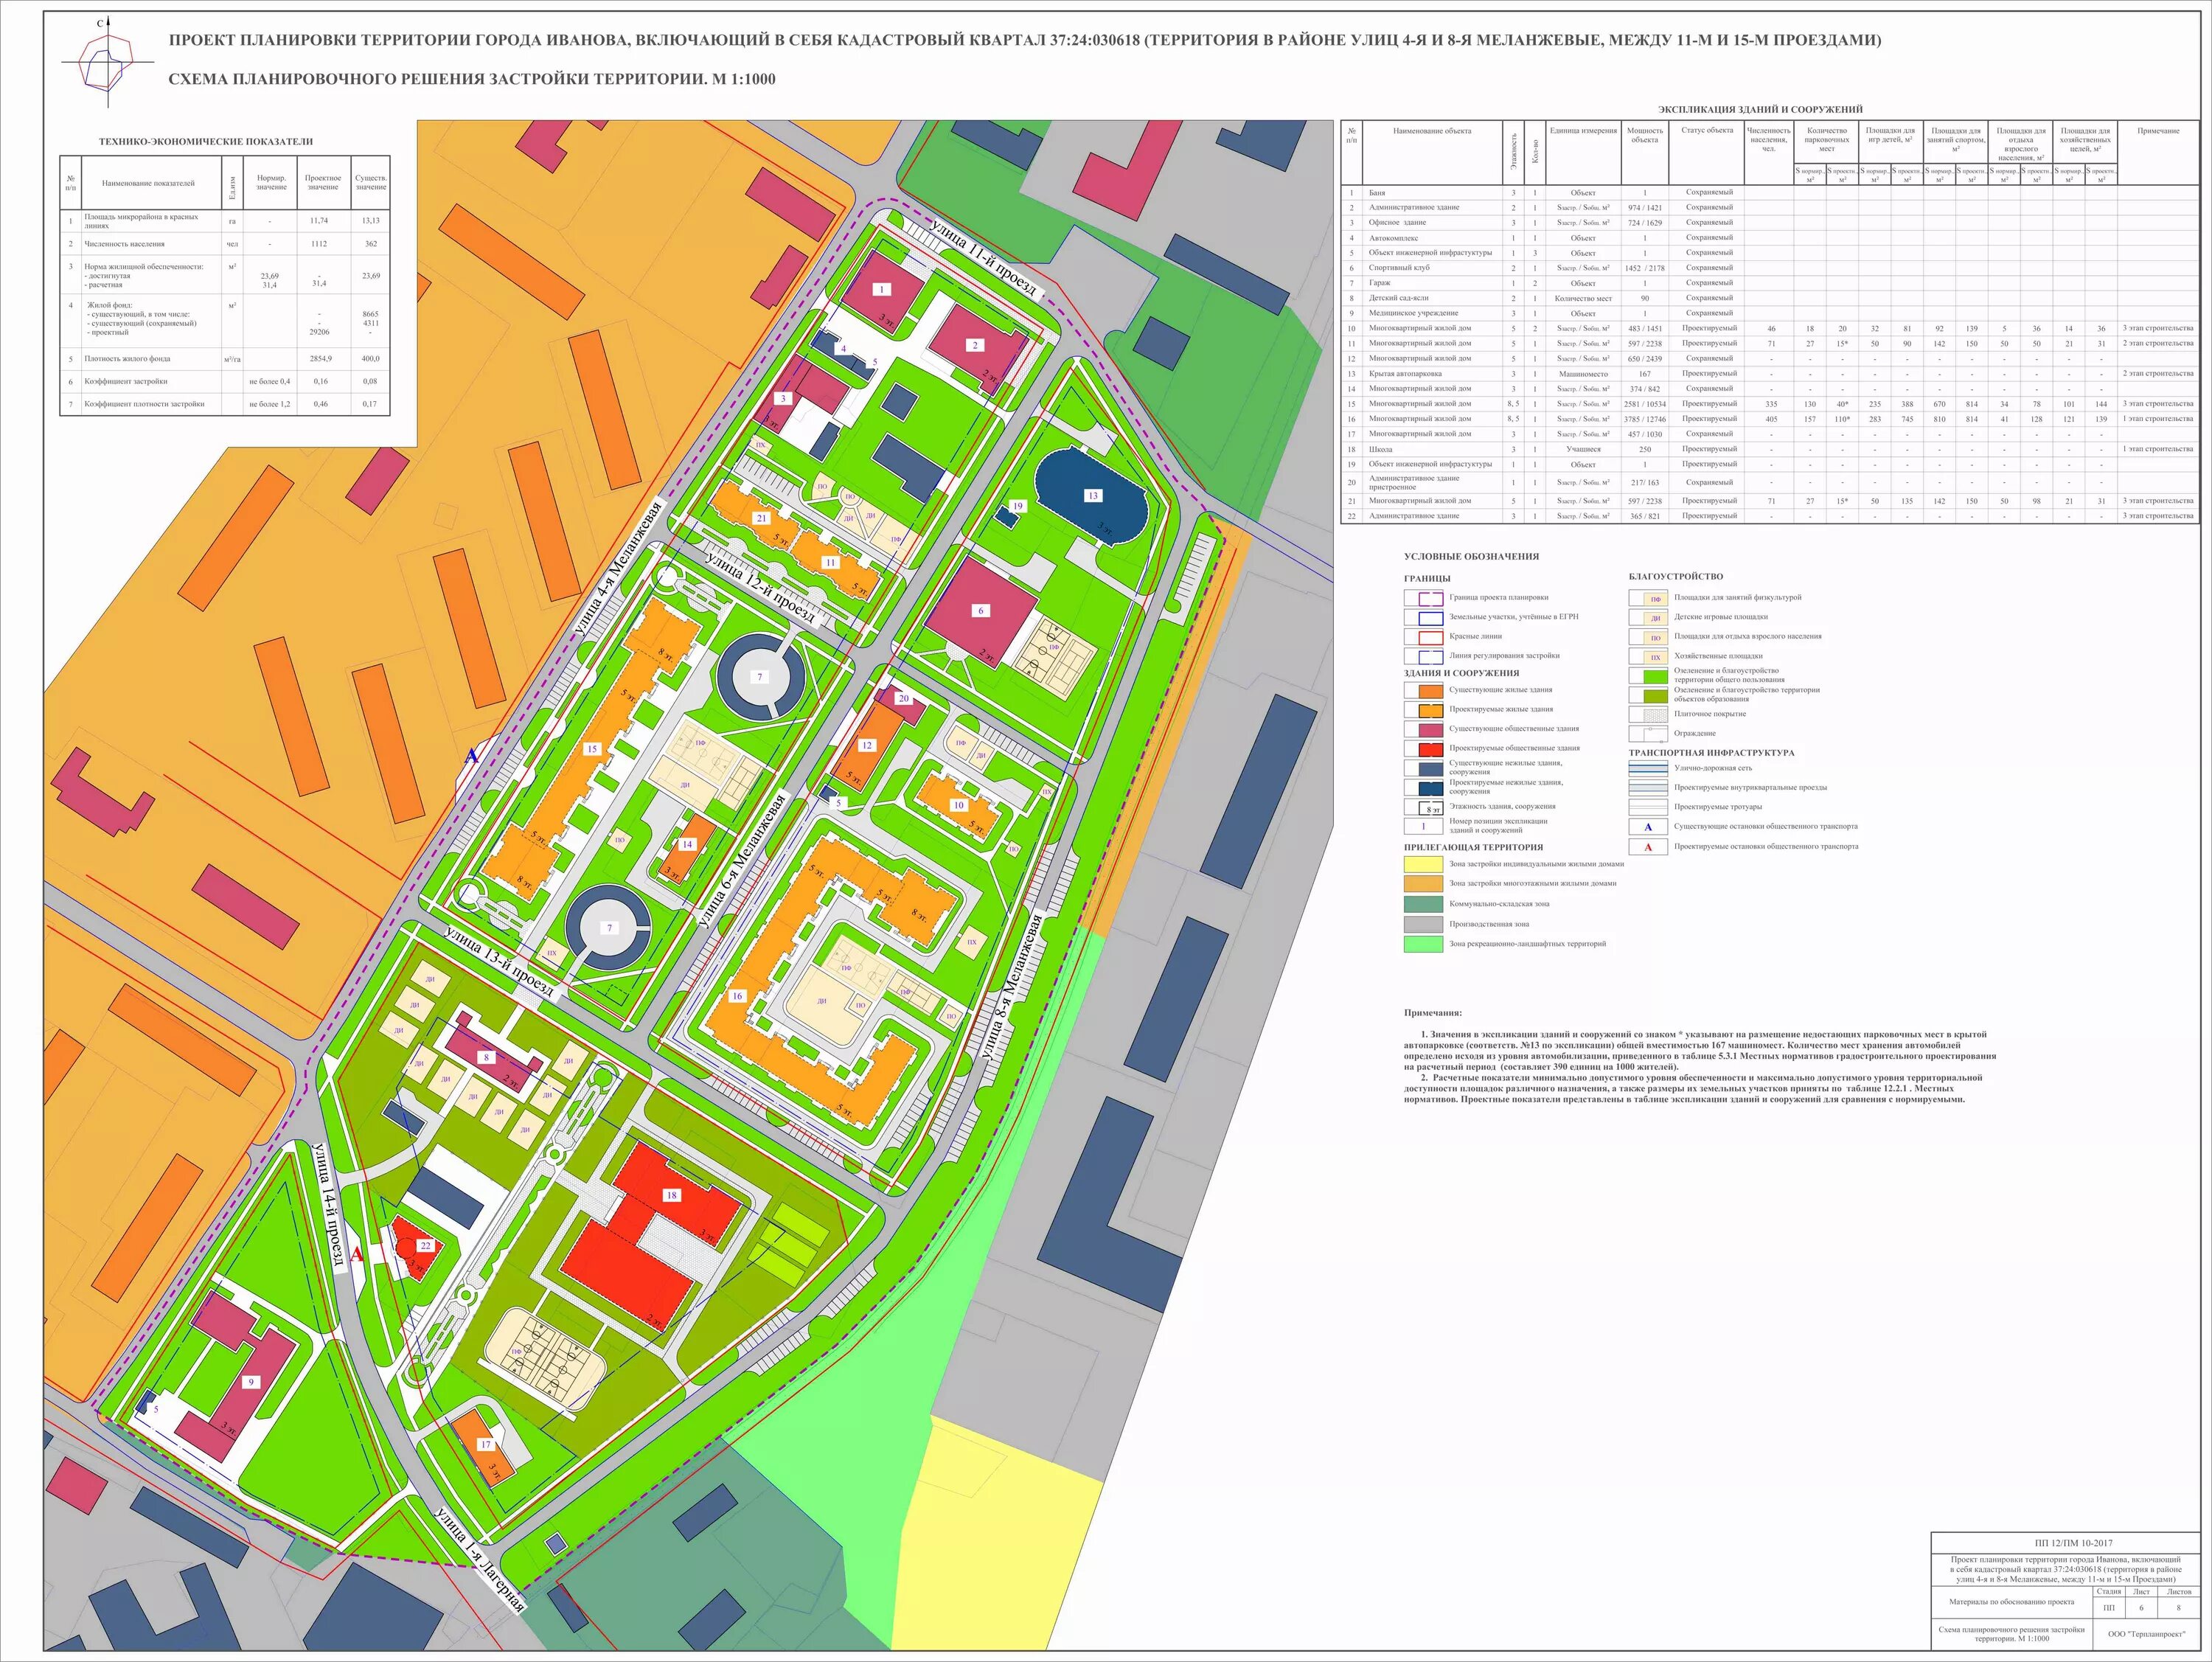This screenshot has width=2212, height=1662.
Task: Click the blue bus stop letter A on 4-я Меланжевая
Action: point(472,756)
